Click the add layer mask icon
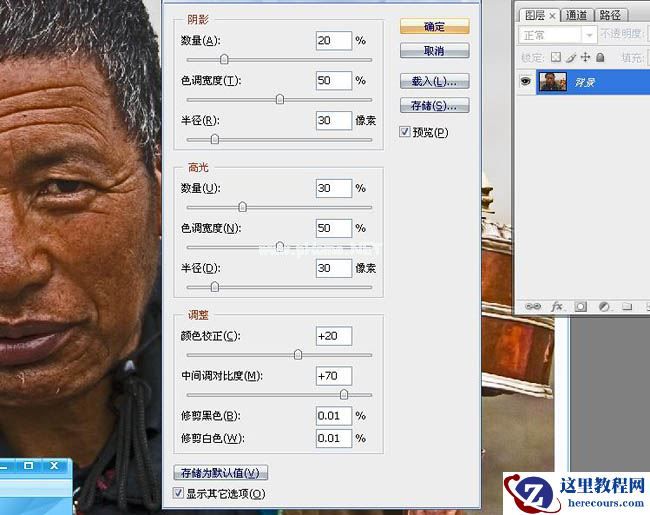 tap(580, 306)
